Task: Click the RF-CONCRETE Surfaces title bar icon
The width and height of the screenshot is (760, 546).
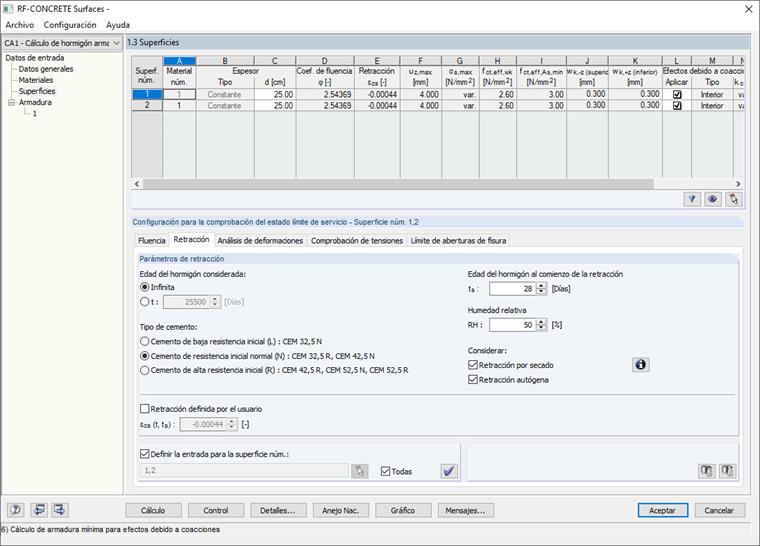Action: [8, 9]
